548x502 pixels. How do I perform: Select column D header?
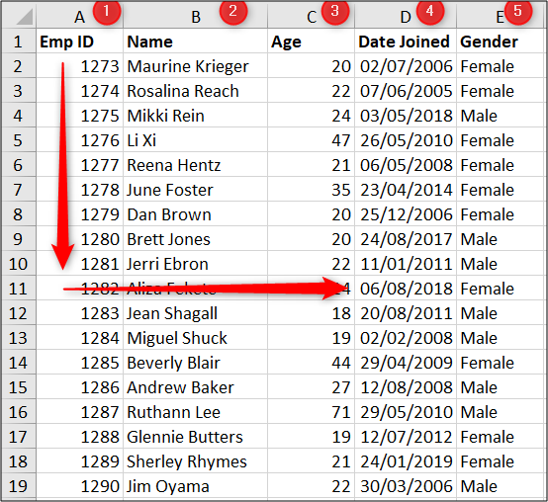coord(405,16)
